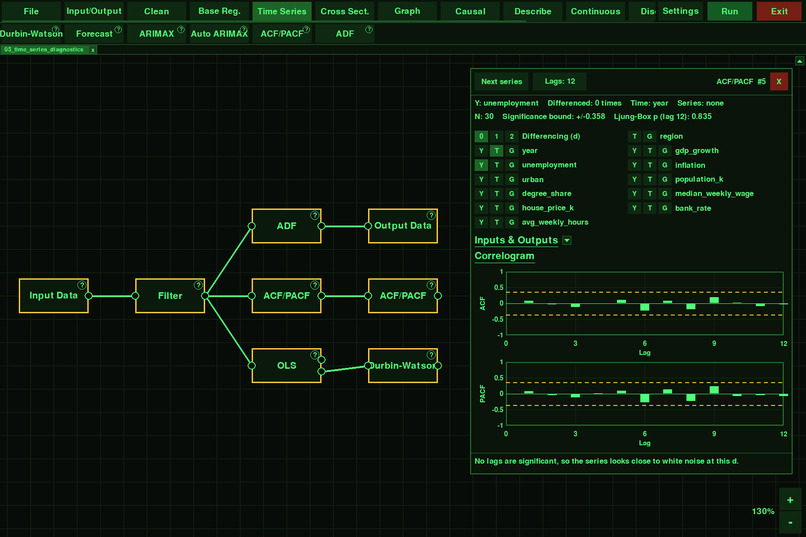Switch to the Describe tab
The image size is (806, 537).
point(533,11)
